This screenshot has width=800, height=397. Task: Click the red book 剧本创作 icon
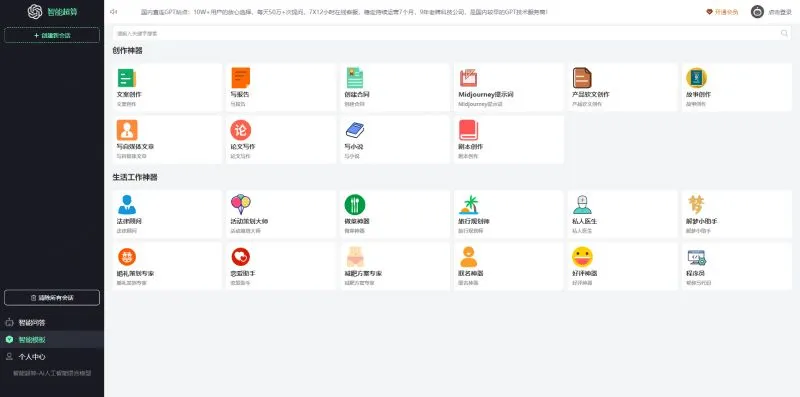[x=468, y=130]
